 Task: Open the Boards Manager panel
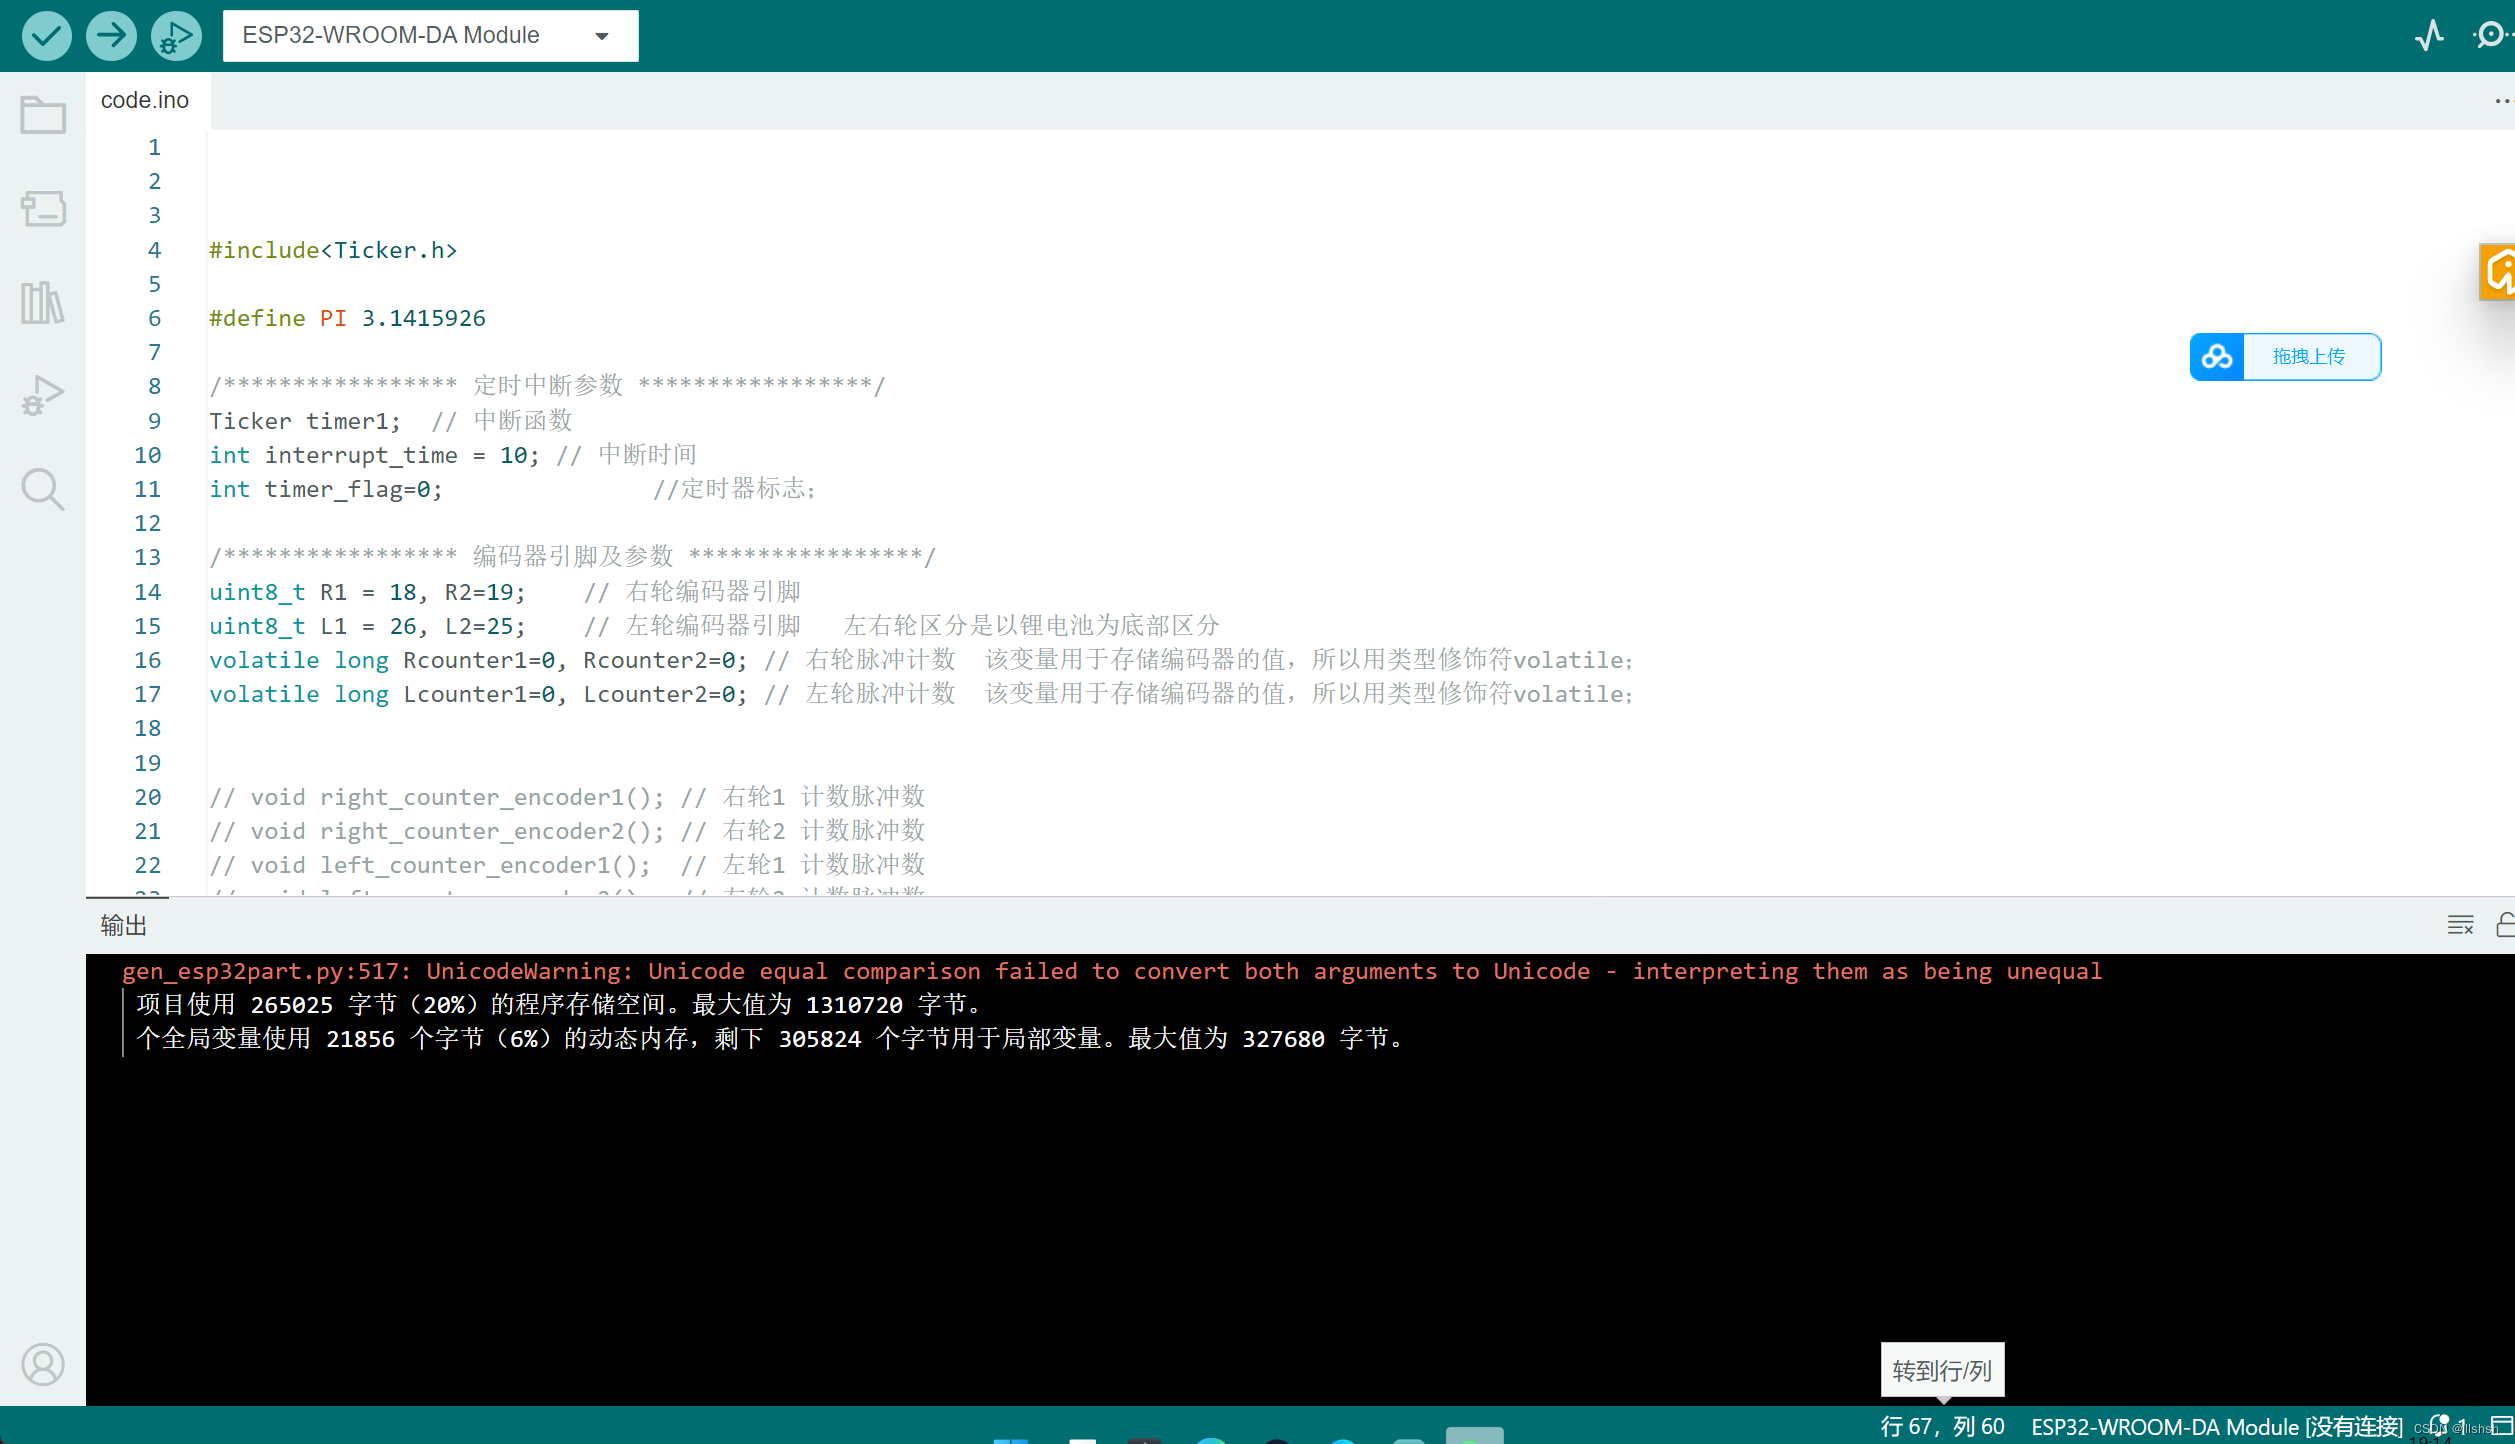pyautogui.click(x=43, y=209)
